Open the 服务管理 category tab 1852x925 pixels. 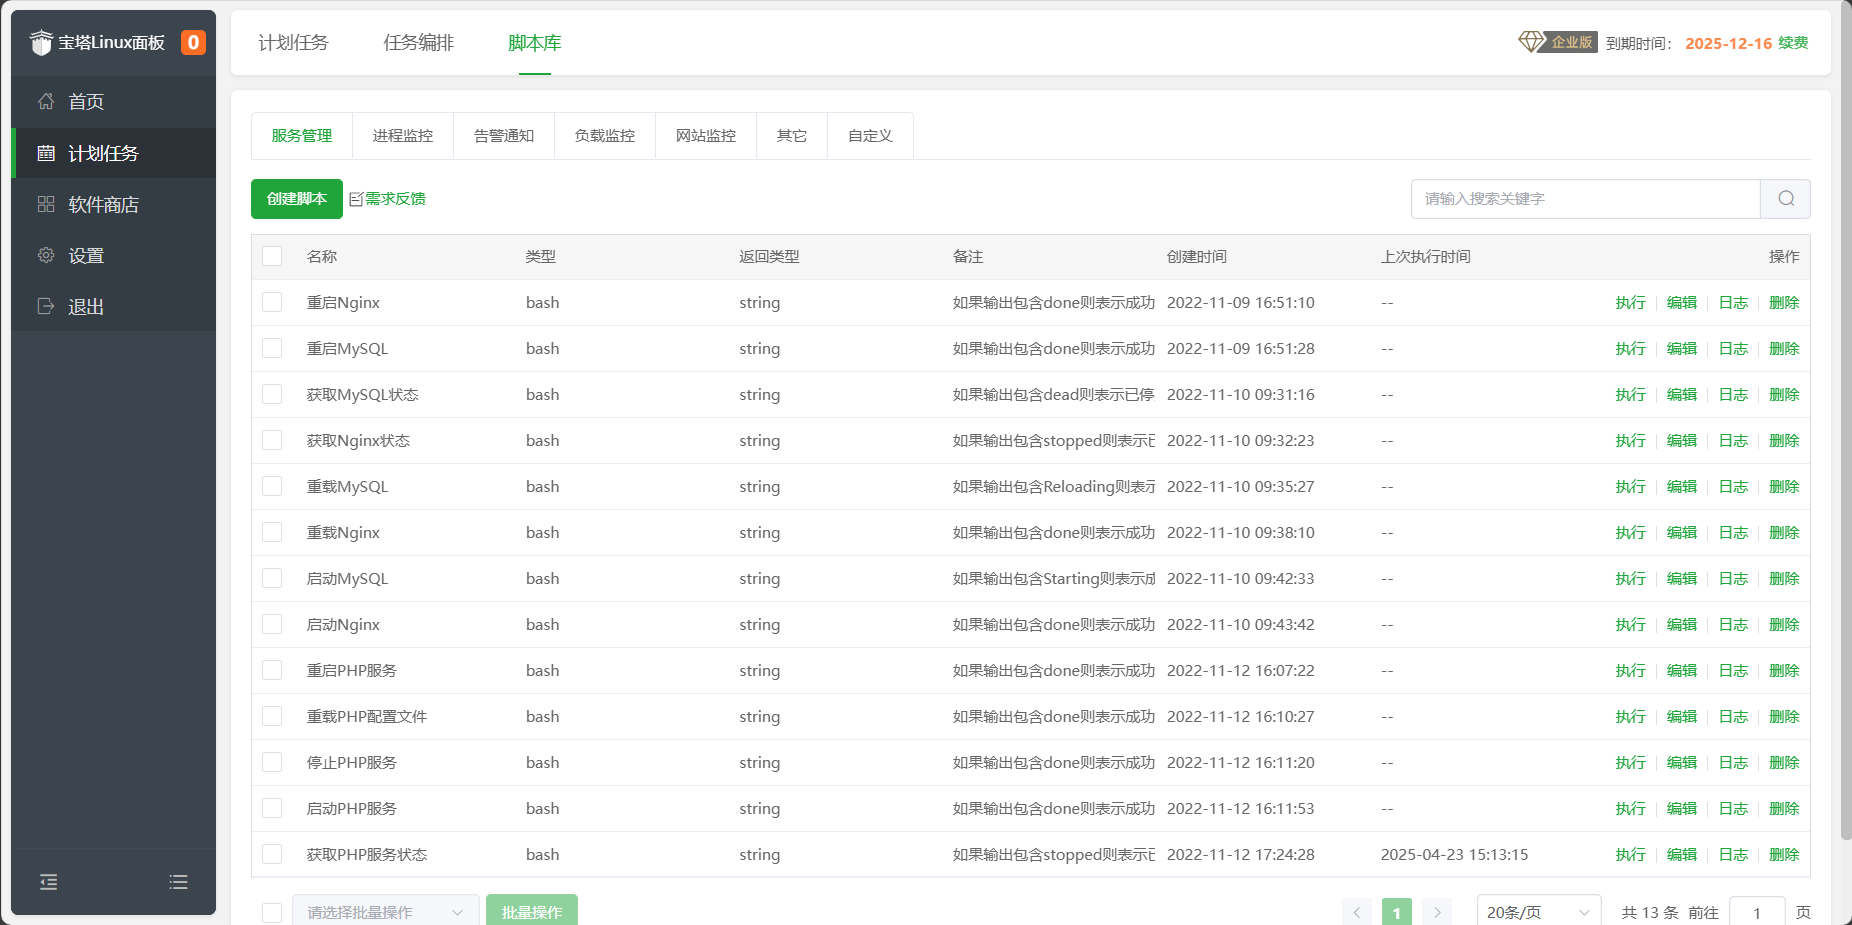[302, 136]
